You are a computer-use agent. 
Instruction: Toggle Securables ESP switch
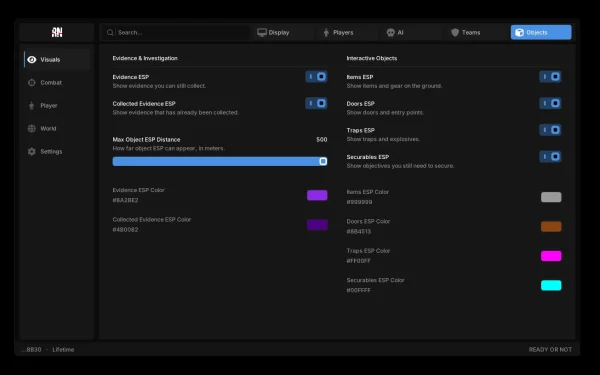pyautogui.click(x=550, y=157)
